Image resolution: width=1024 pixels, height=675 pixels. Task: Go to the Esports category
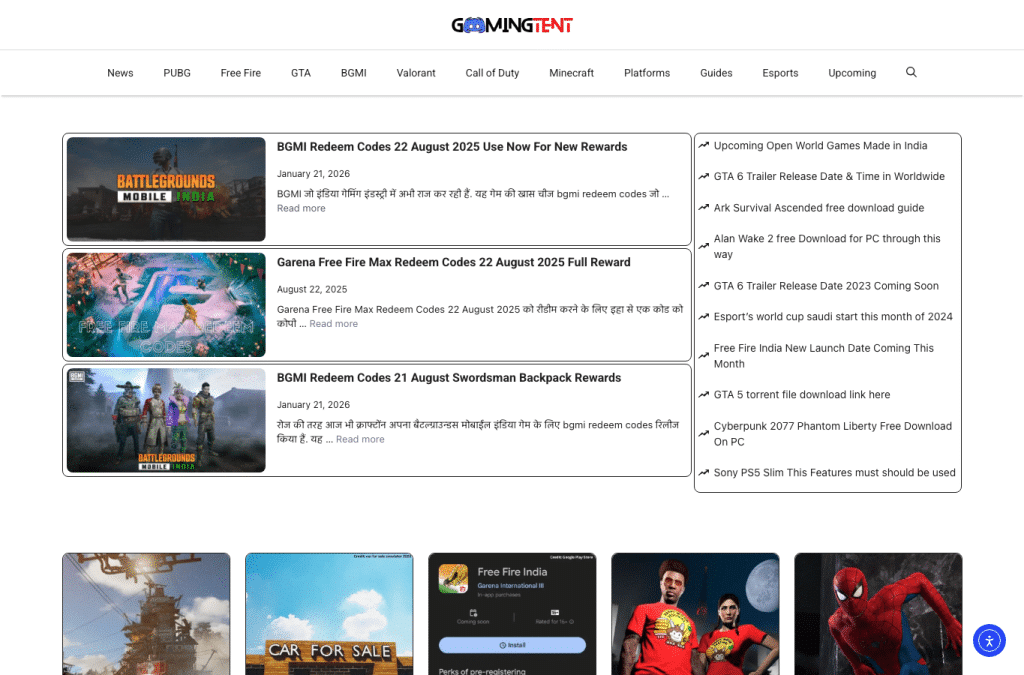[x=780, y=73]
